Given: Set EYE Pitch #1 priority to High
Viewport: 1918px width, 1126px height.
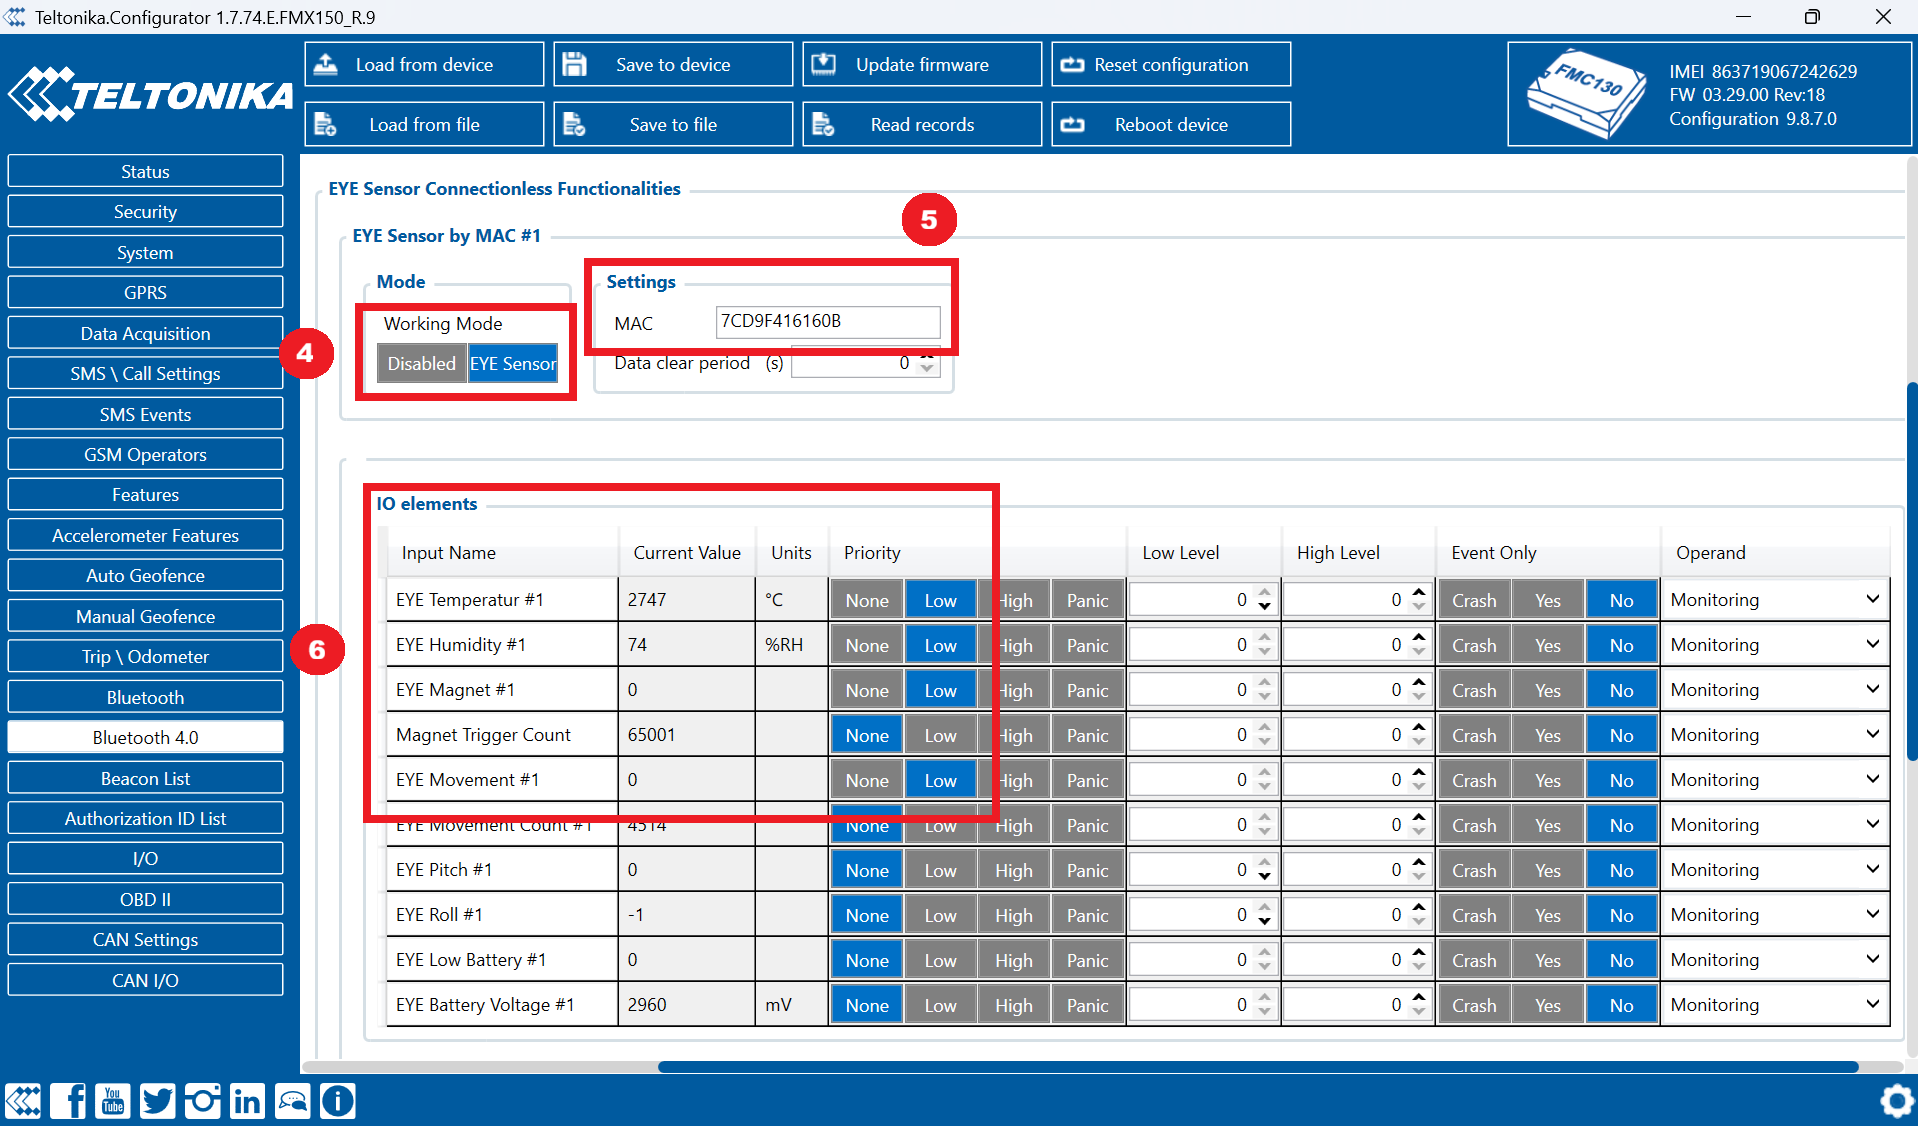Looking at the screenshot, I should [1013, 871].
